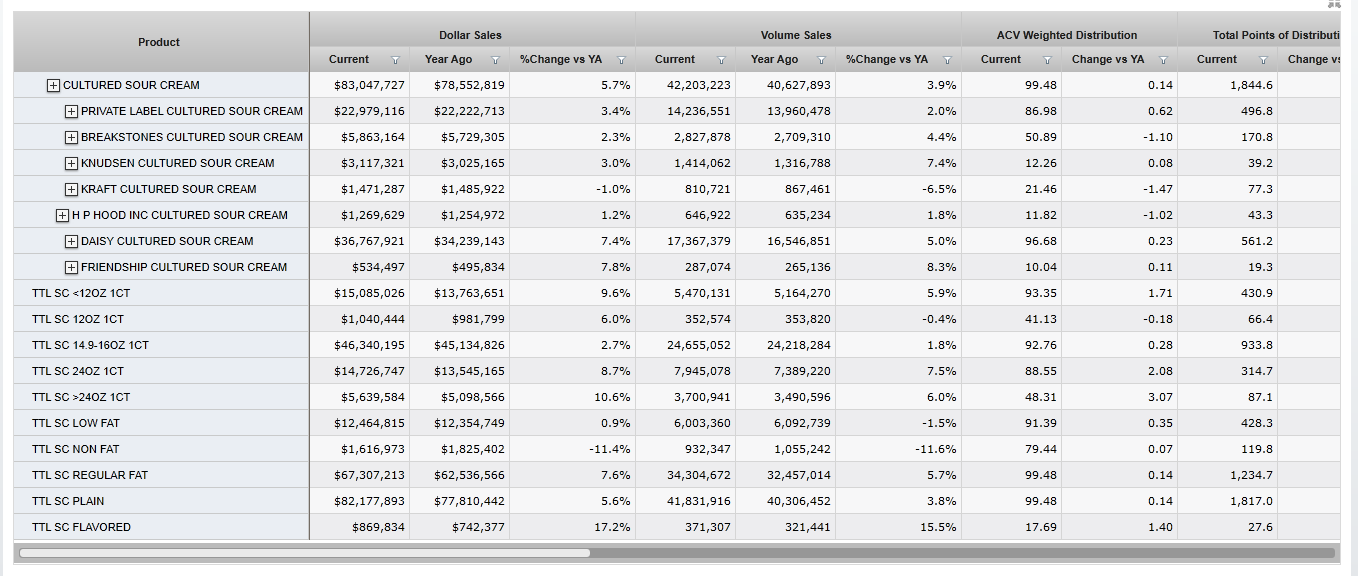Expand the CULTURED SOUR CREAM row

pos(54,85)
